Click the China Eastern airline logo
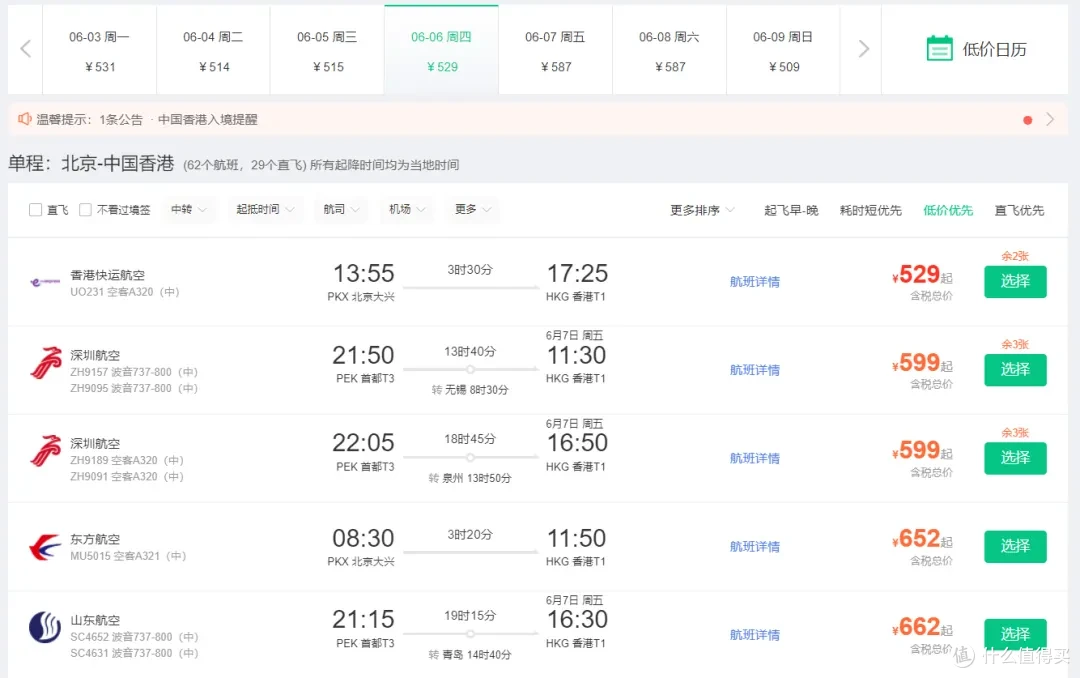The image size is (1080, 678). [45, 547]
